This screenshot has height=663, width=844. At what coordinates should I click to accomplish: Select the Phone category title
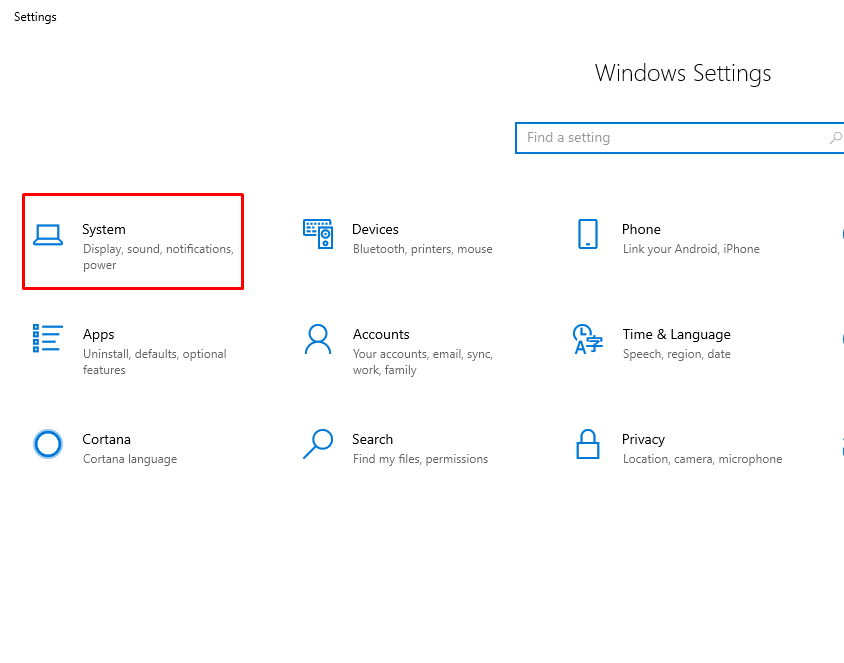point(641,230)
